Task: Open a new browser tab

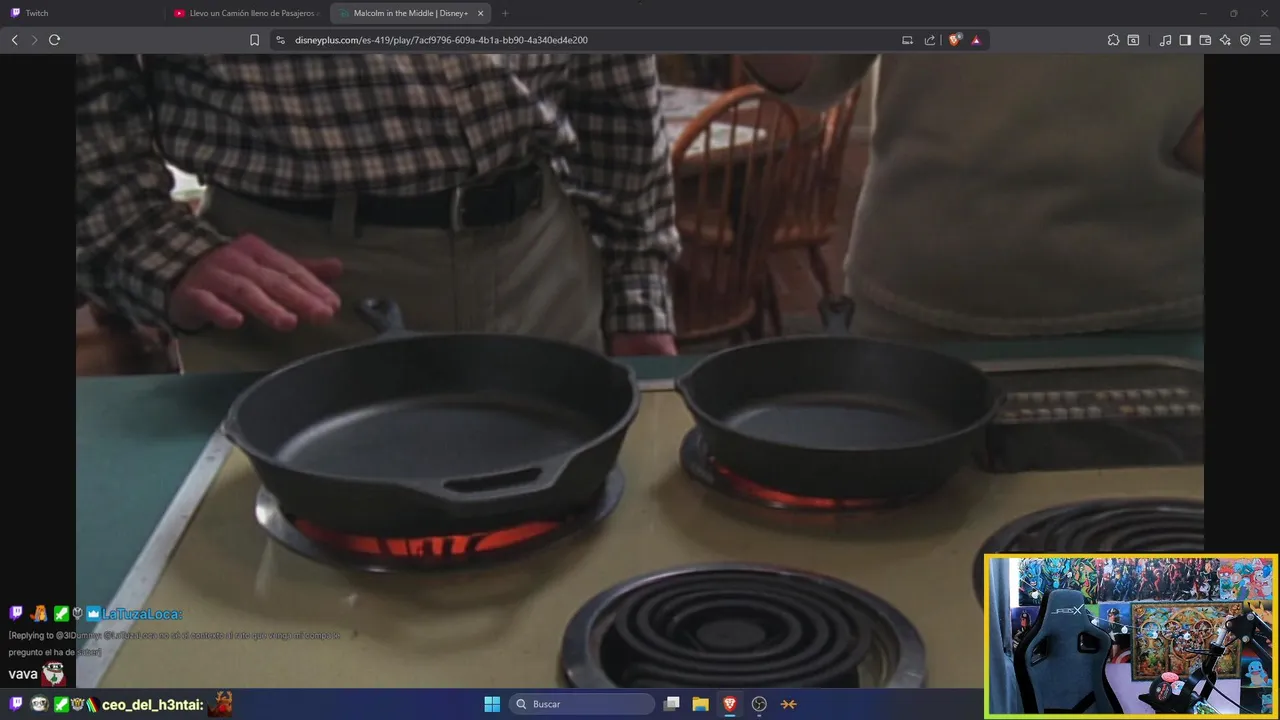Action: coord(505,13)
